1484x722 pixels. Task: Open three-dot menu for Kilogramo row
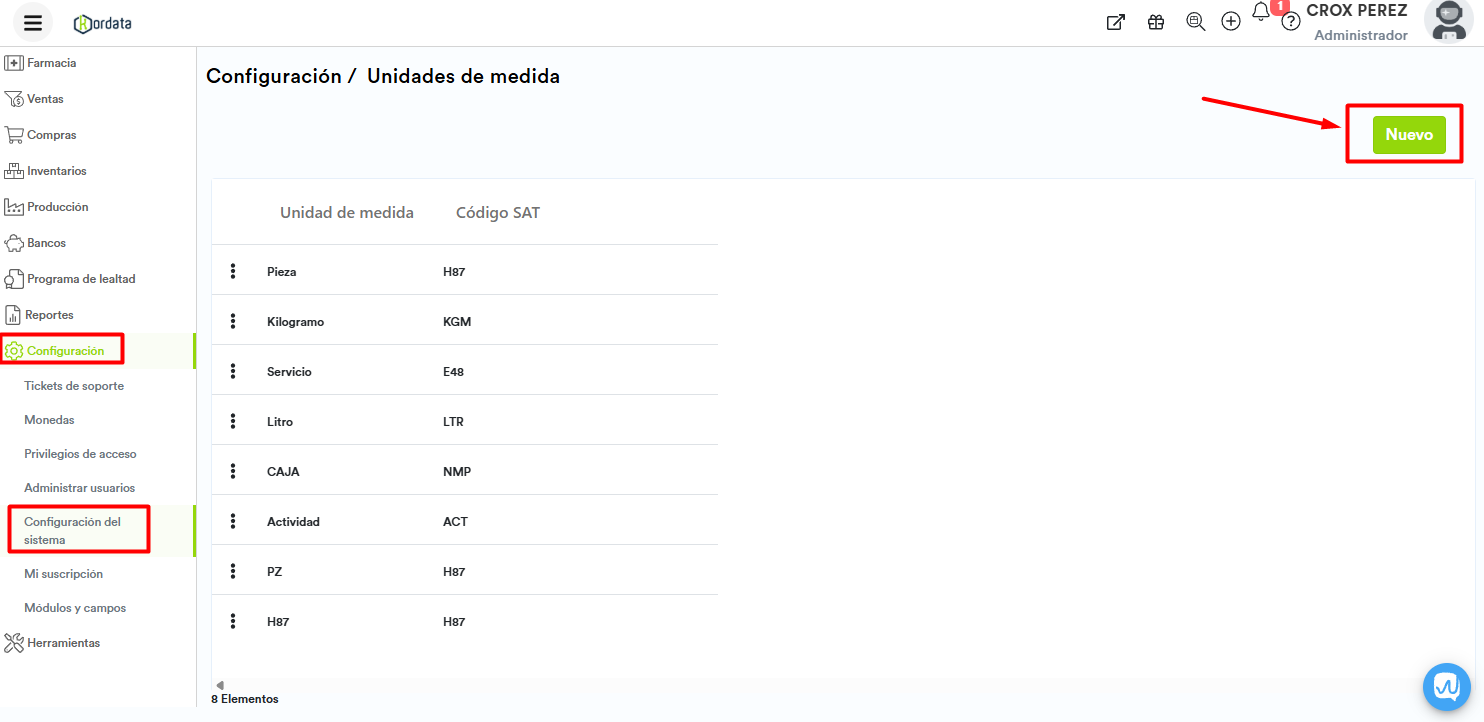(233, 321)
